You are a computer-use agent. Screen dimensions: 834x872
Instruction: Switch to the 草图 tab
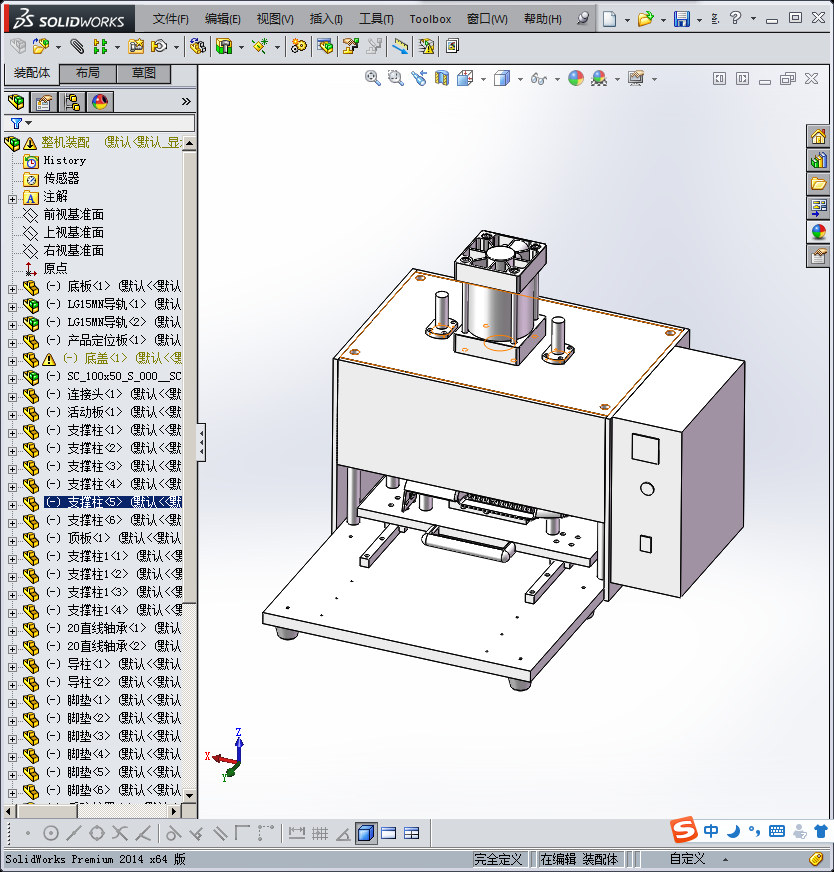(144, 73)
